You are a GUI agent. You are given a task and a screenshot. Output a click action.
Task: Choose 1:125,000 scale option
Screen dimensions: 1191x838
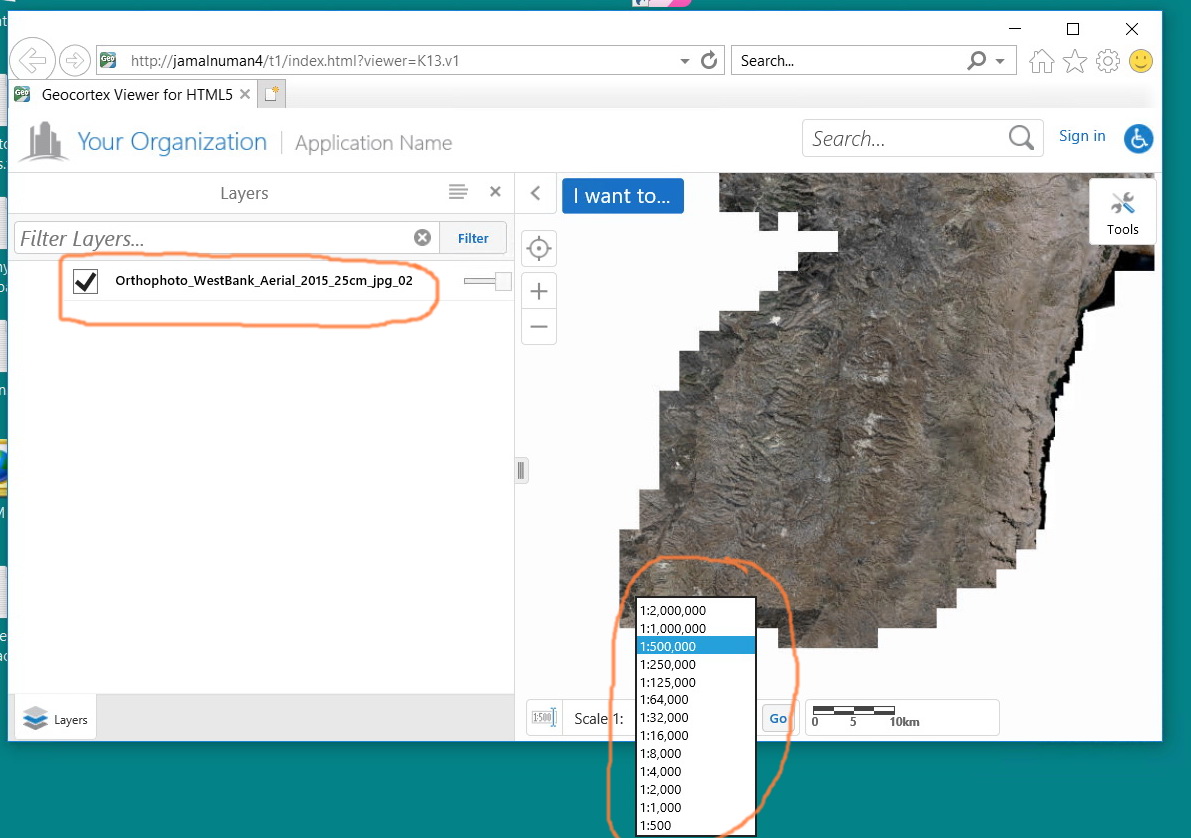(696, 682)
